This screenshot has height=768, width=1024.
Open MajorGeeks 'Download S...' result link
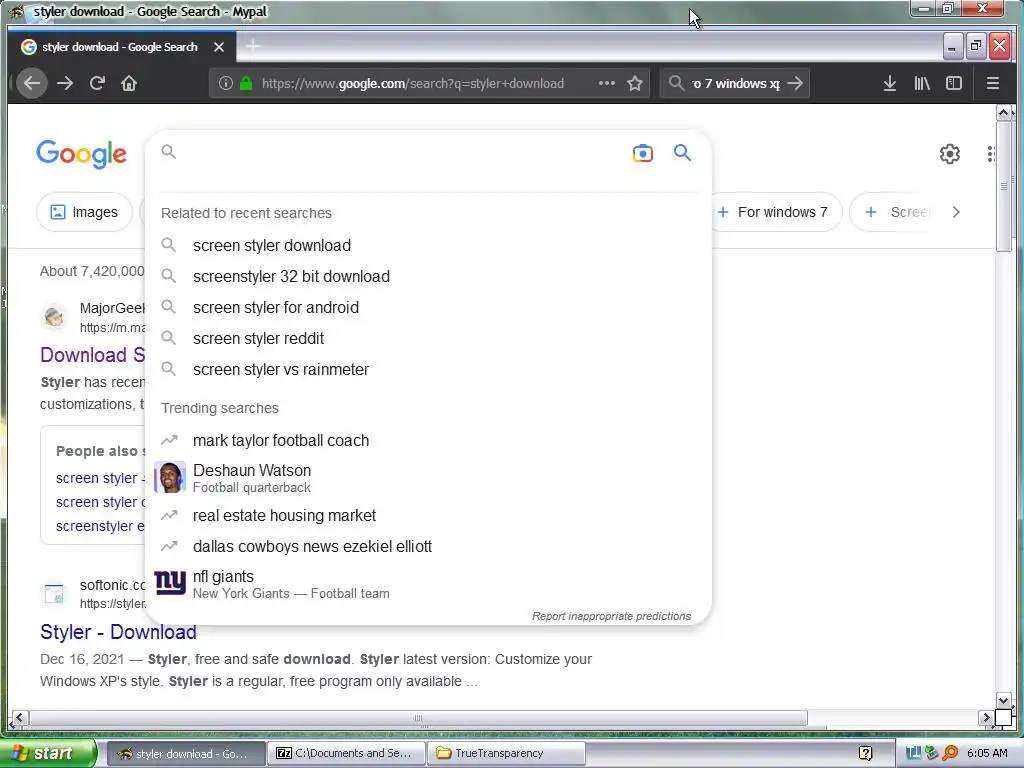pyautogui.click(x=93, y=355)
